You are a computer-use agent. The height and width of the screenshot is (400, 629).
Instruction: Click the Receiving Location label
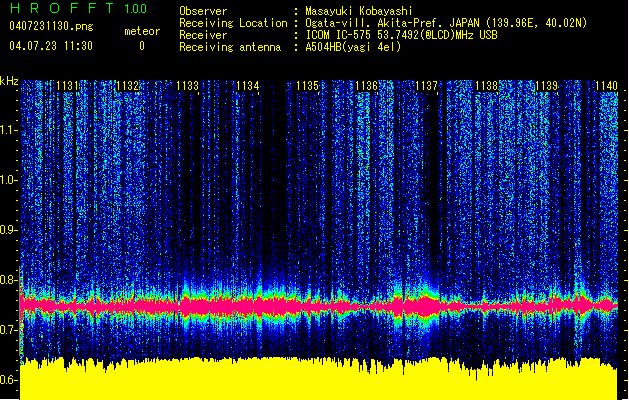tap(233, 23)
